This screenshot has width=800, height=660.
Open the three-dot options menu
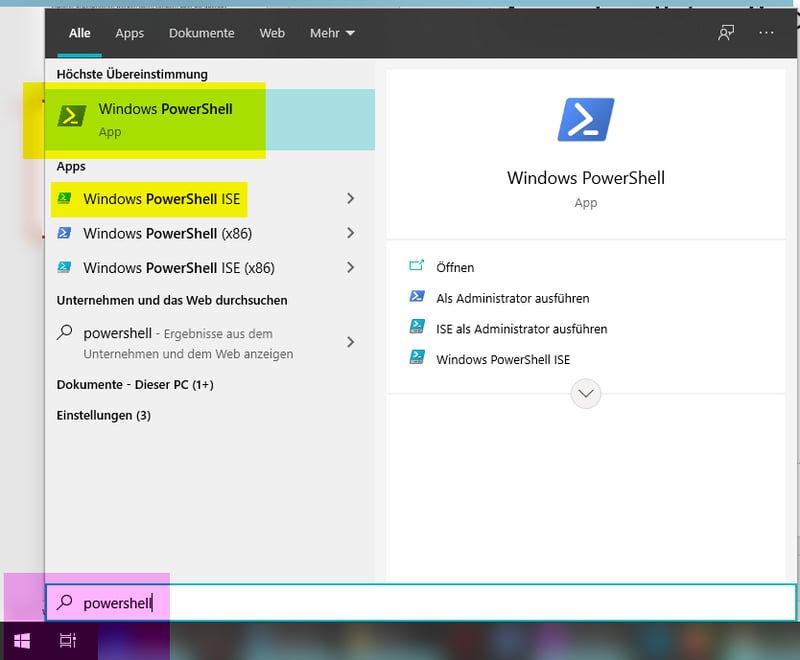coord(766,33)
